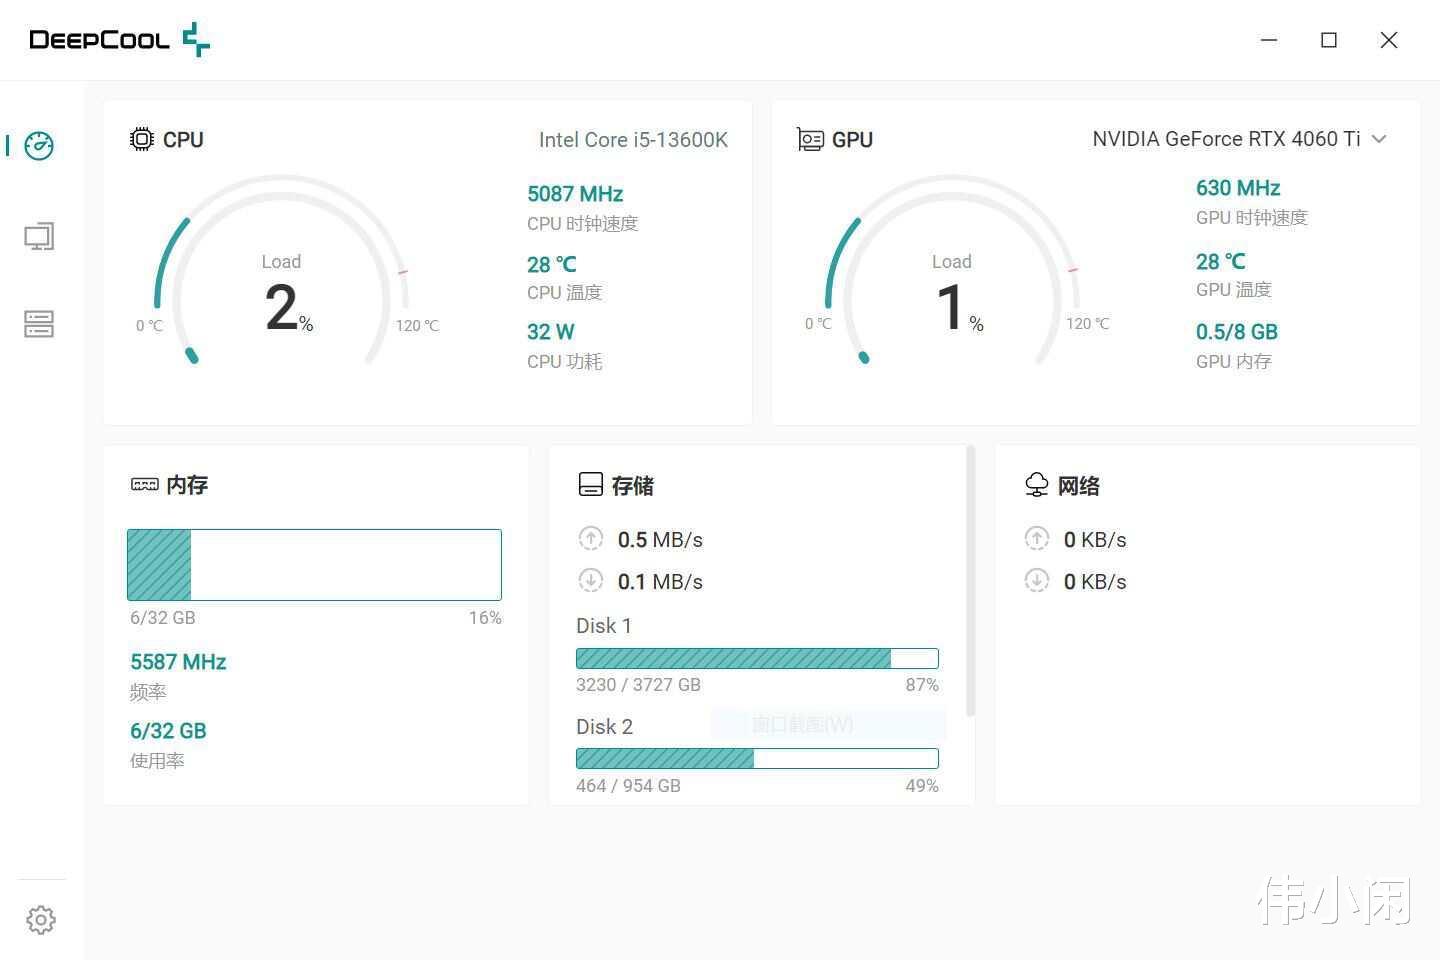Click the network upload arrow icon
Image resolution: width=1440 pixels, height=960 pixels.
tap(1037, 539)
